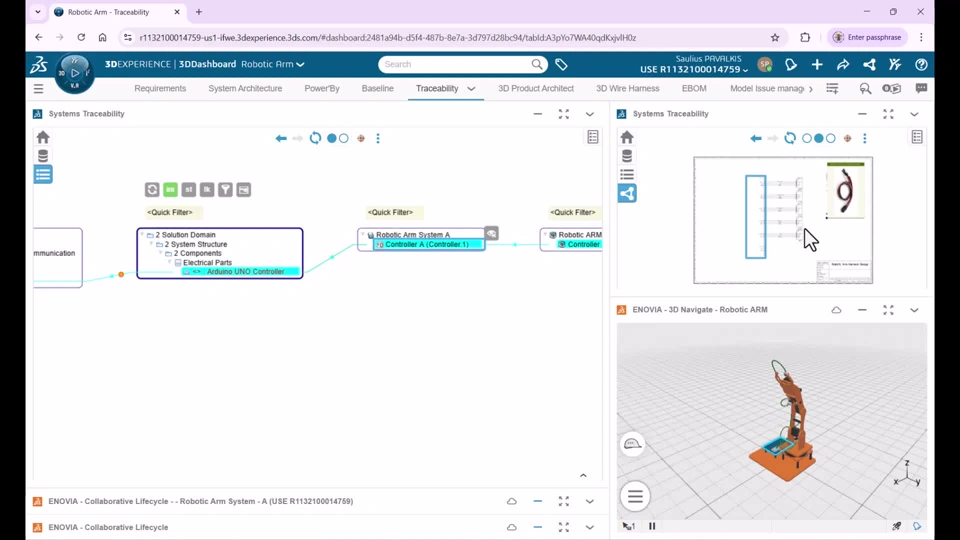This screenshot has height=540, width=960.
Task: Open the properties panel icon at right of the left Traceability widget
Action: (x=593, y=137)
